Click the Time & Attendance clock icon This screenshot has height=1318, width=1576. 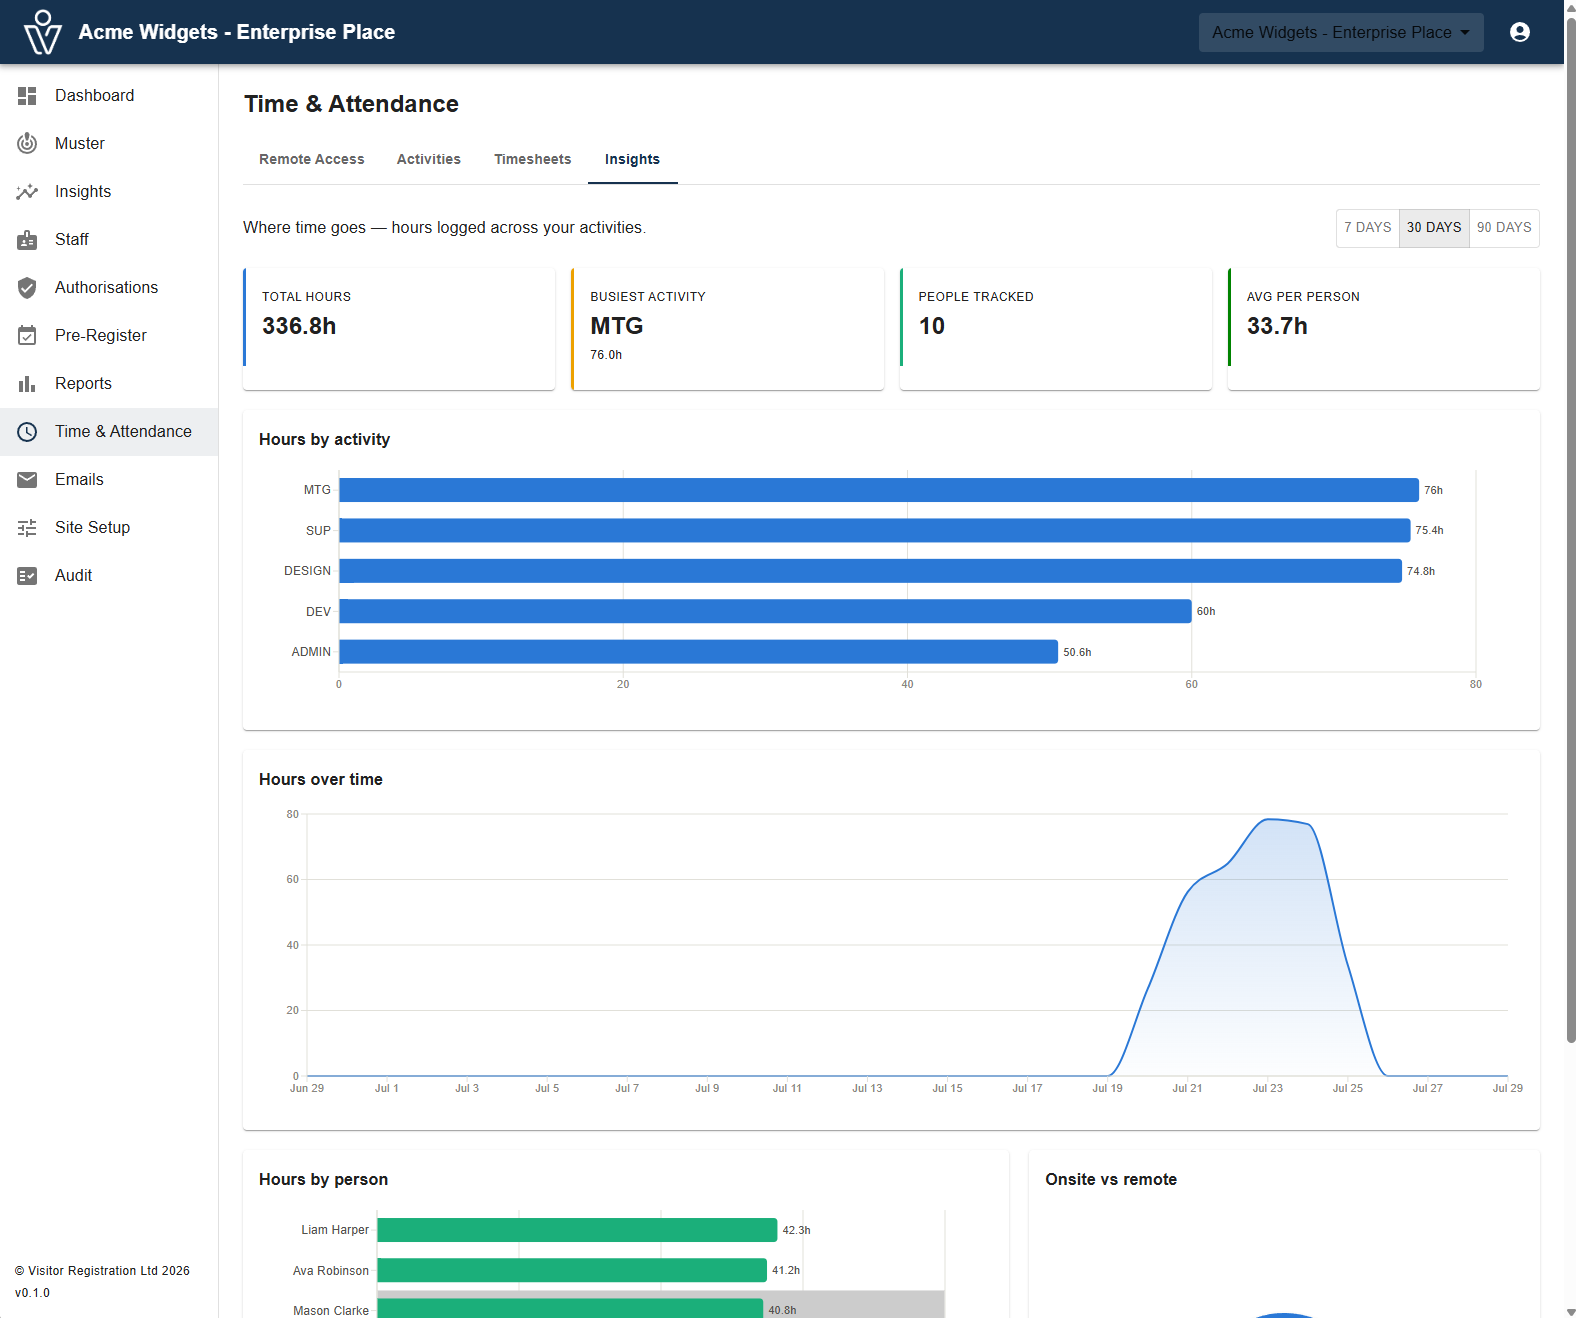pos(27,432)
